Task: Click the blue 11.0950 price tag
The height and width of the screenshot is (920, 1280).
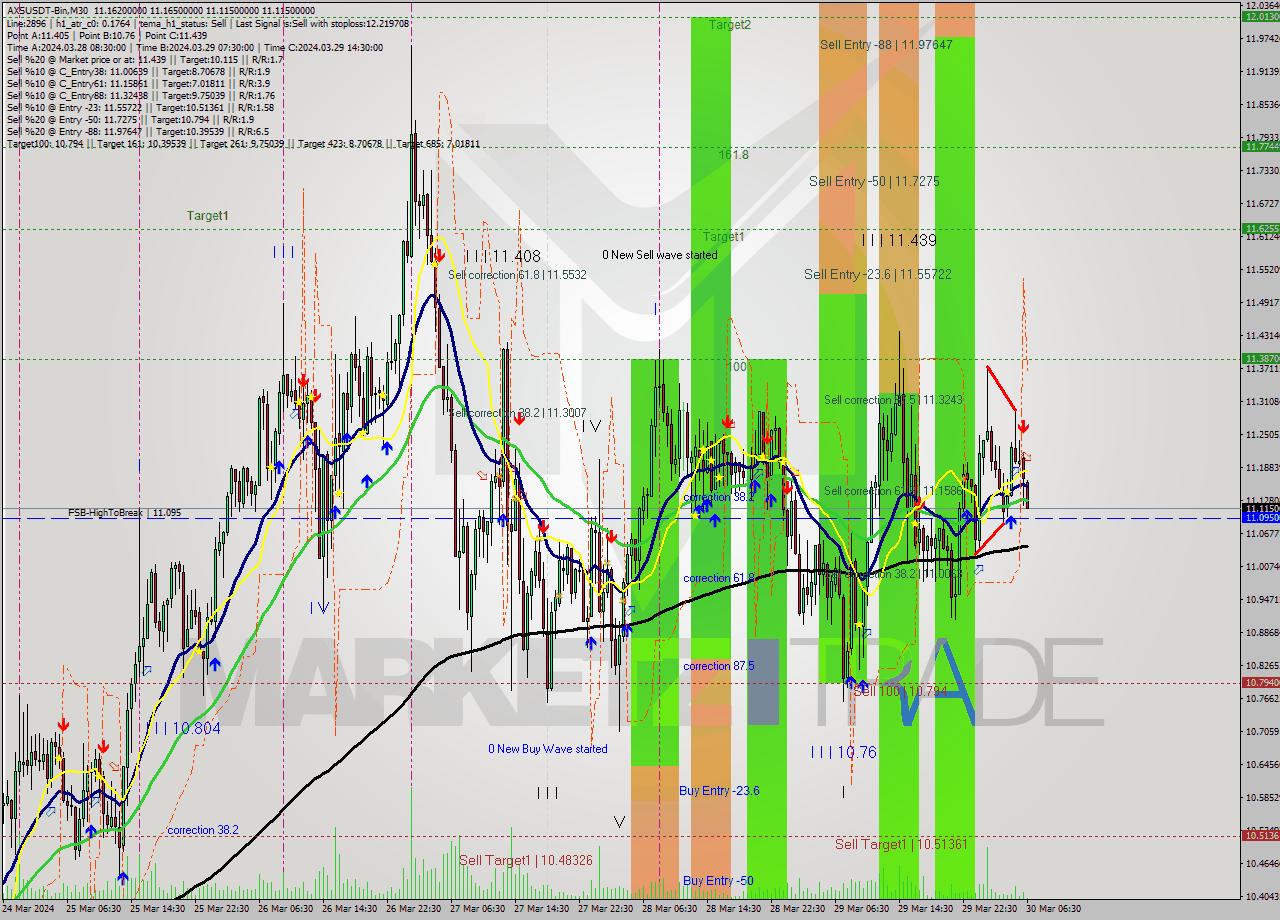Action: pos(1260,518)
